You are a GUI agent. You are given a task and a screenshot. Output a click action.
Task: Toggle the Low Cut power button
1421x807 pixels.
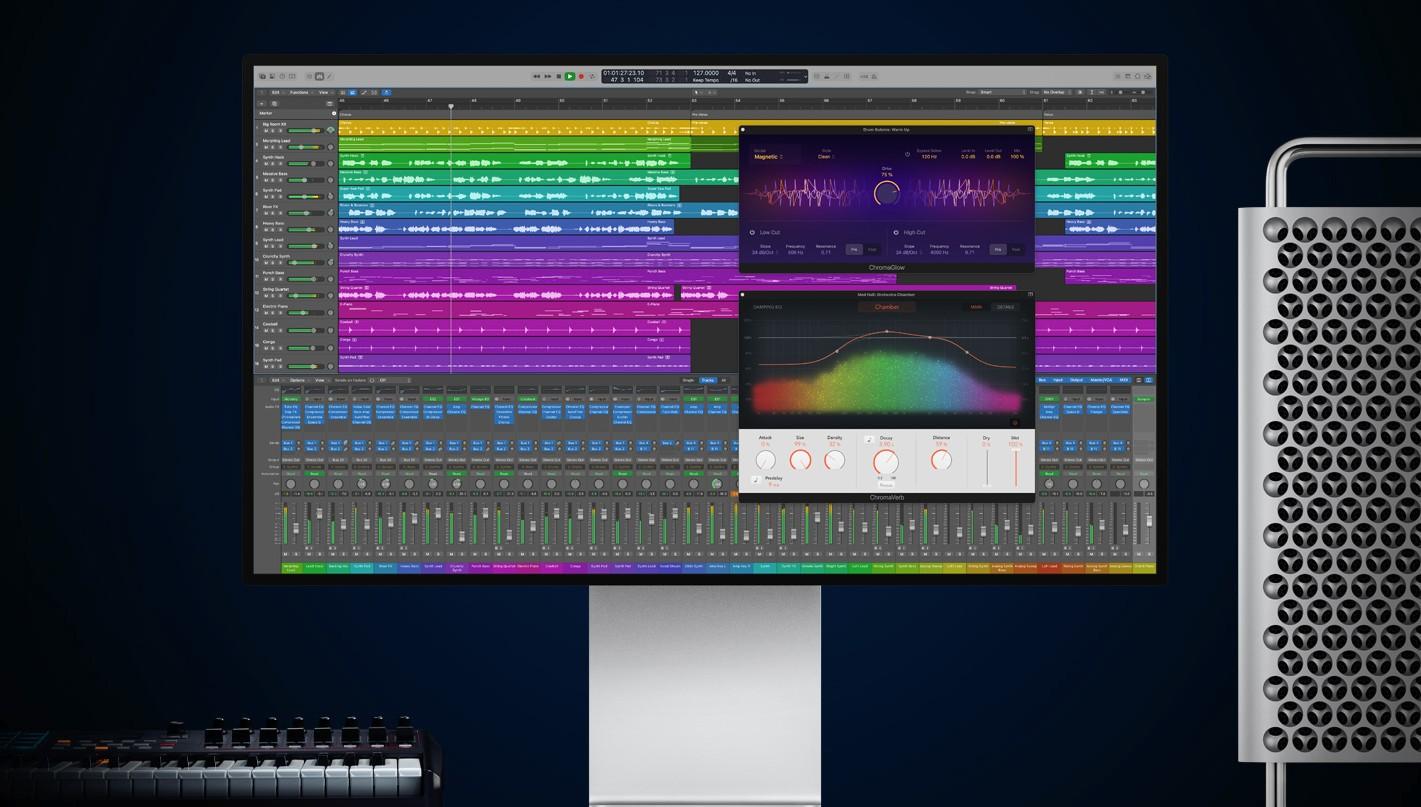pyautogui.click(x=752, y=232)
